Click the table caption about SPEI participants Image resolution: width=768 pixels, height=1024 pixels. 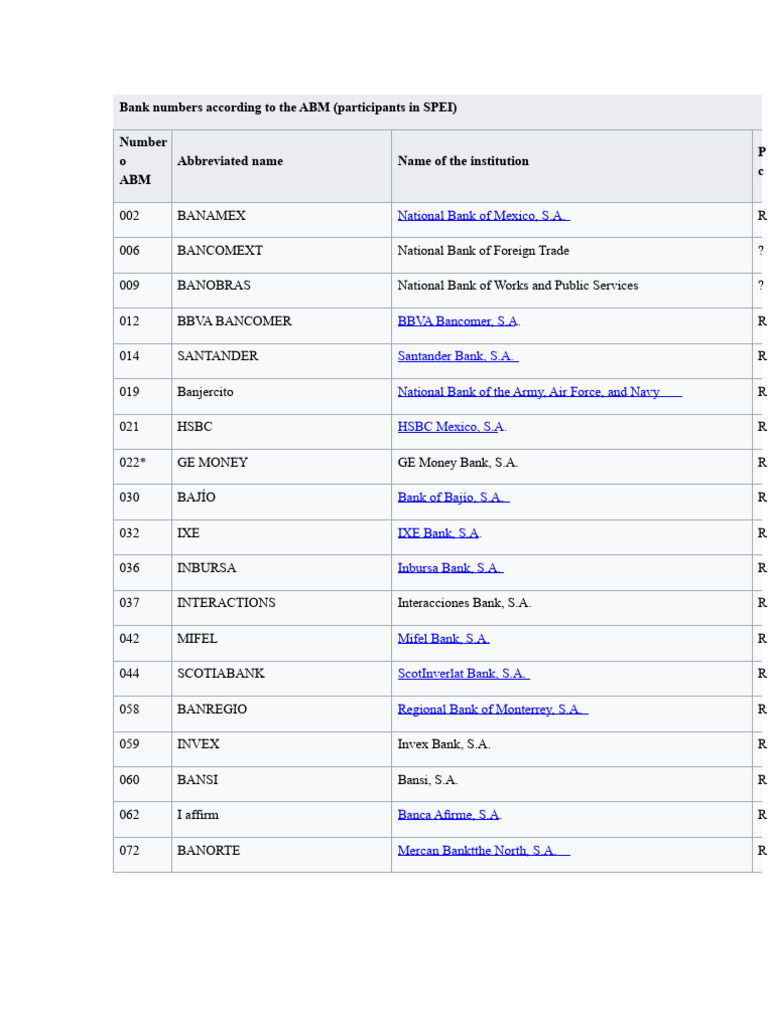coord(288,107)
